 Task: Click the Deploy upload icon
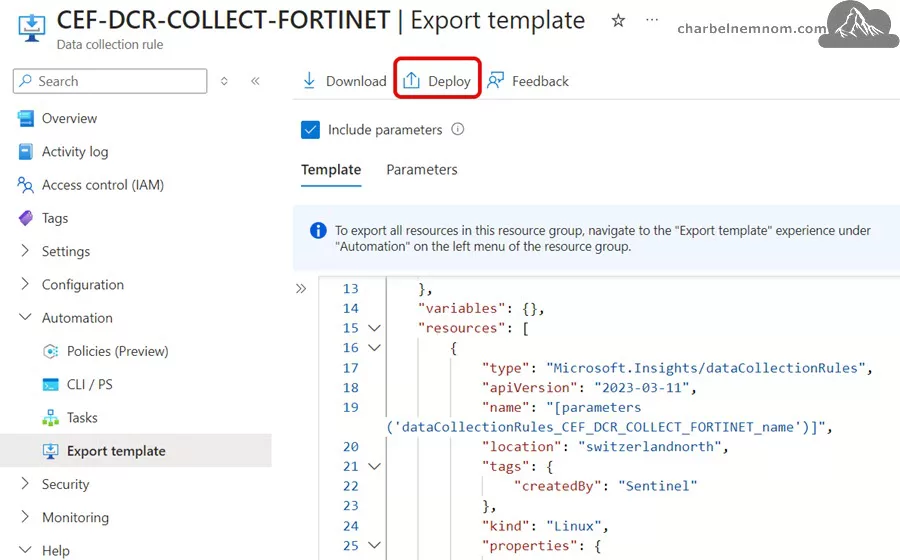(411, 81)
